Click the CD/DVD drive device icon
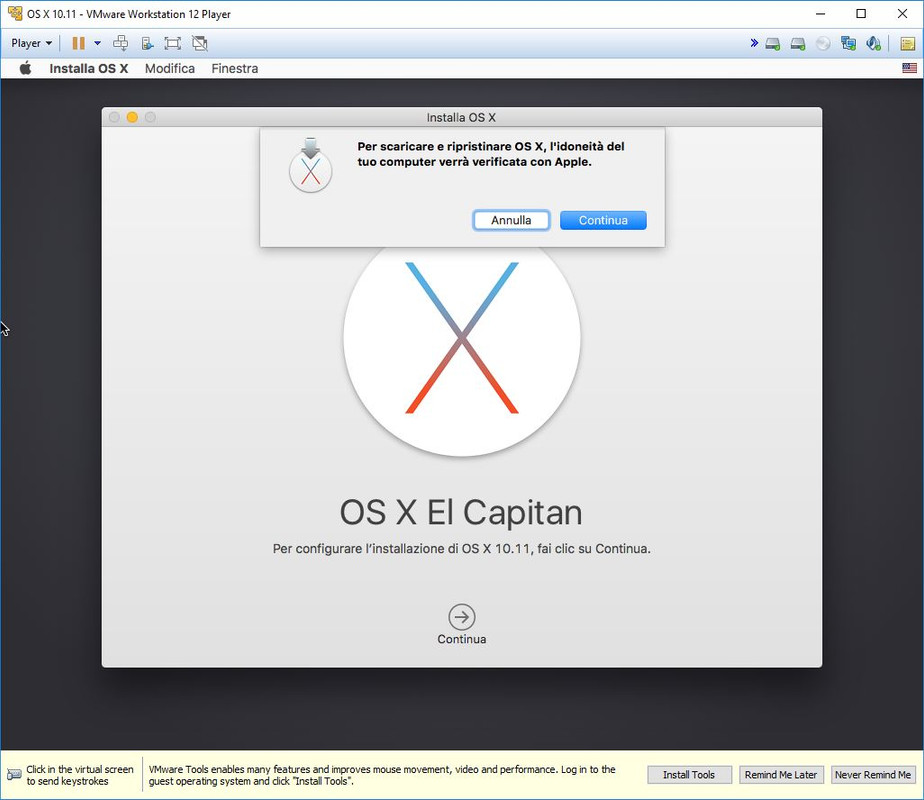924x800 pixels. 823,44
